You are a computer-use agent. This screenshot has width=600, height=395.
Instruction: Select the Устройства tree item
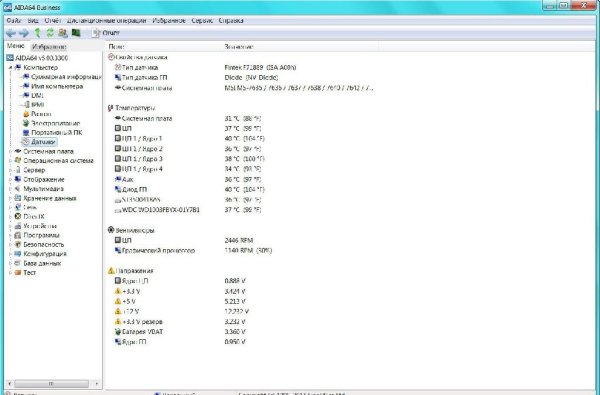(x=36, y=226)
